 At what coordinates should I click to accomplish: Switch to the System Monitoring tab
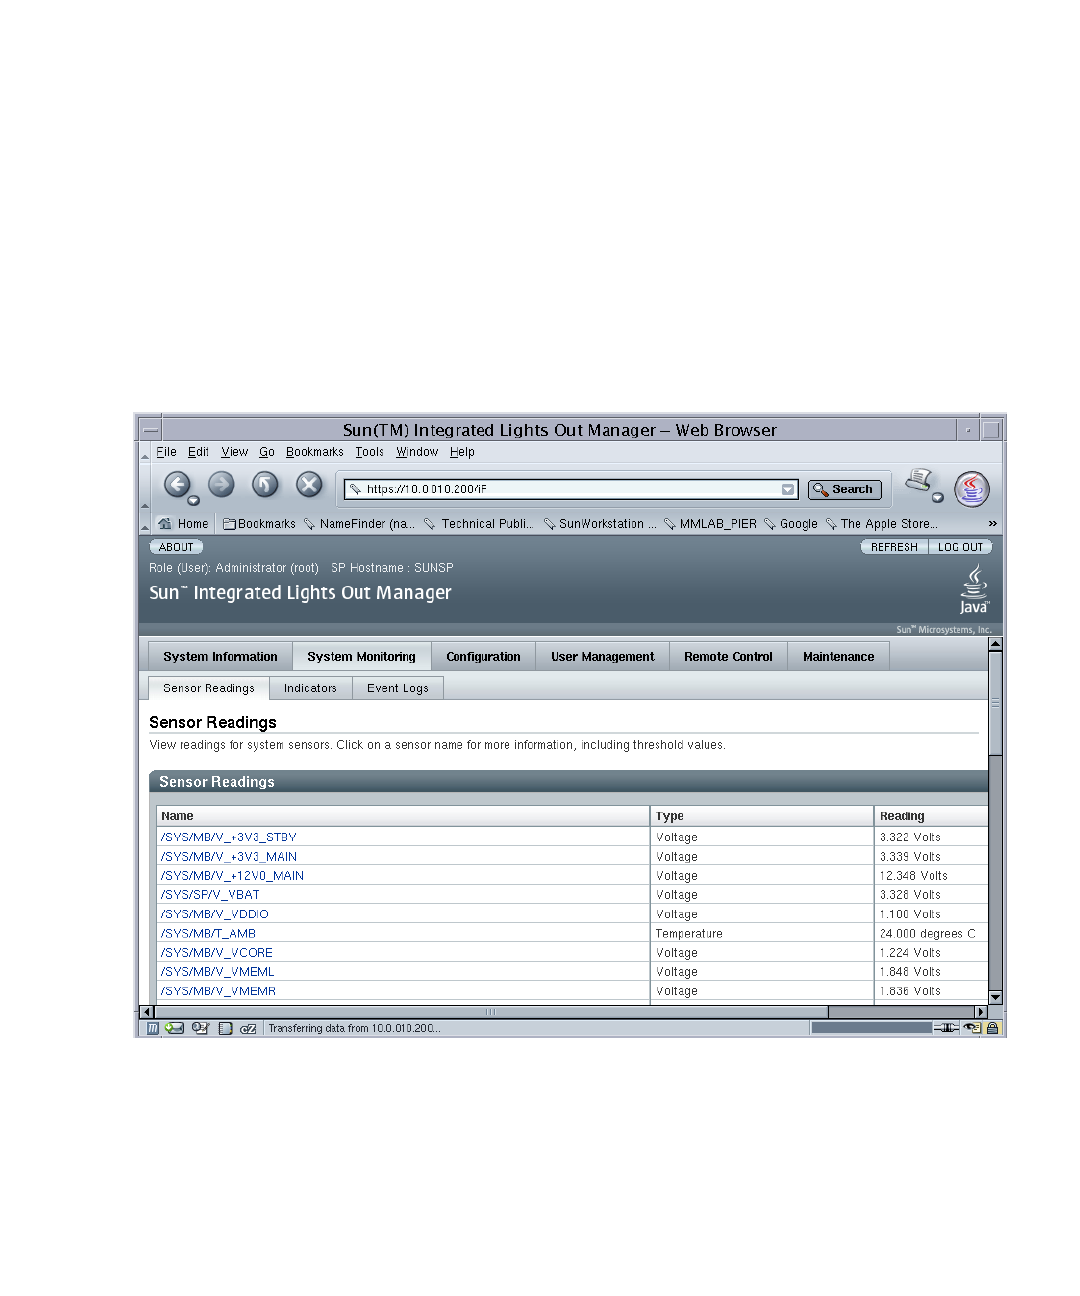[x=361, y=657]
